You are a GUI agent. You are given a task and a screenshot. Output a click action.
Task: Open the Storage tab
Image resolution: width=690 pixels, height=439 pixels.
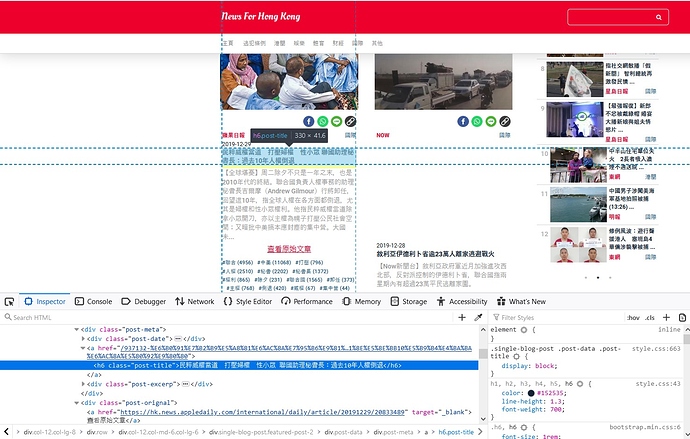[409, 302]
